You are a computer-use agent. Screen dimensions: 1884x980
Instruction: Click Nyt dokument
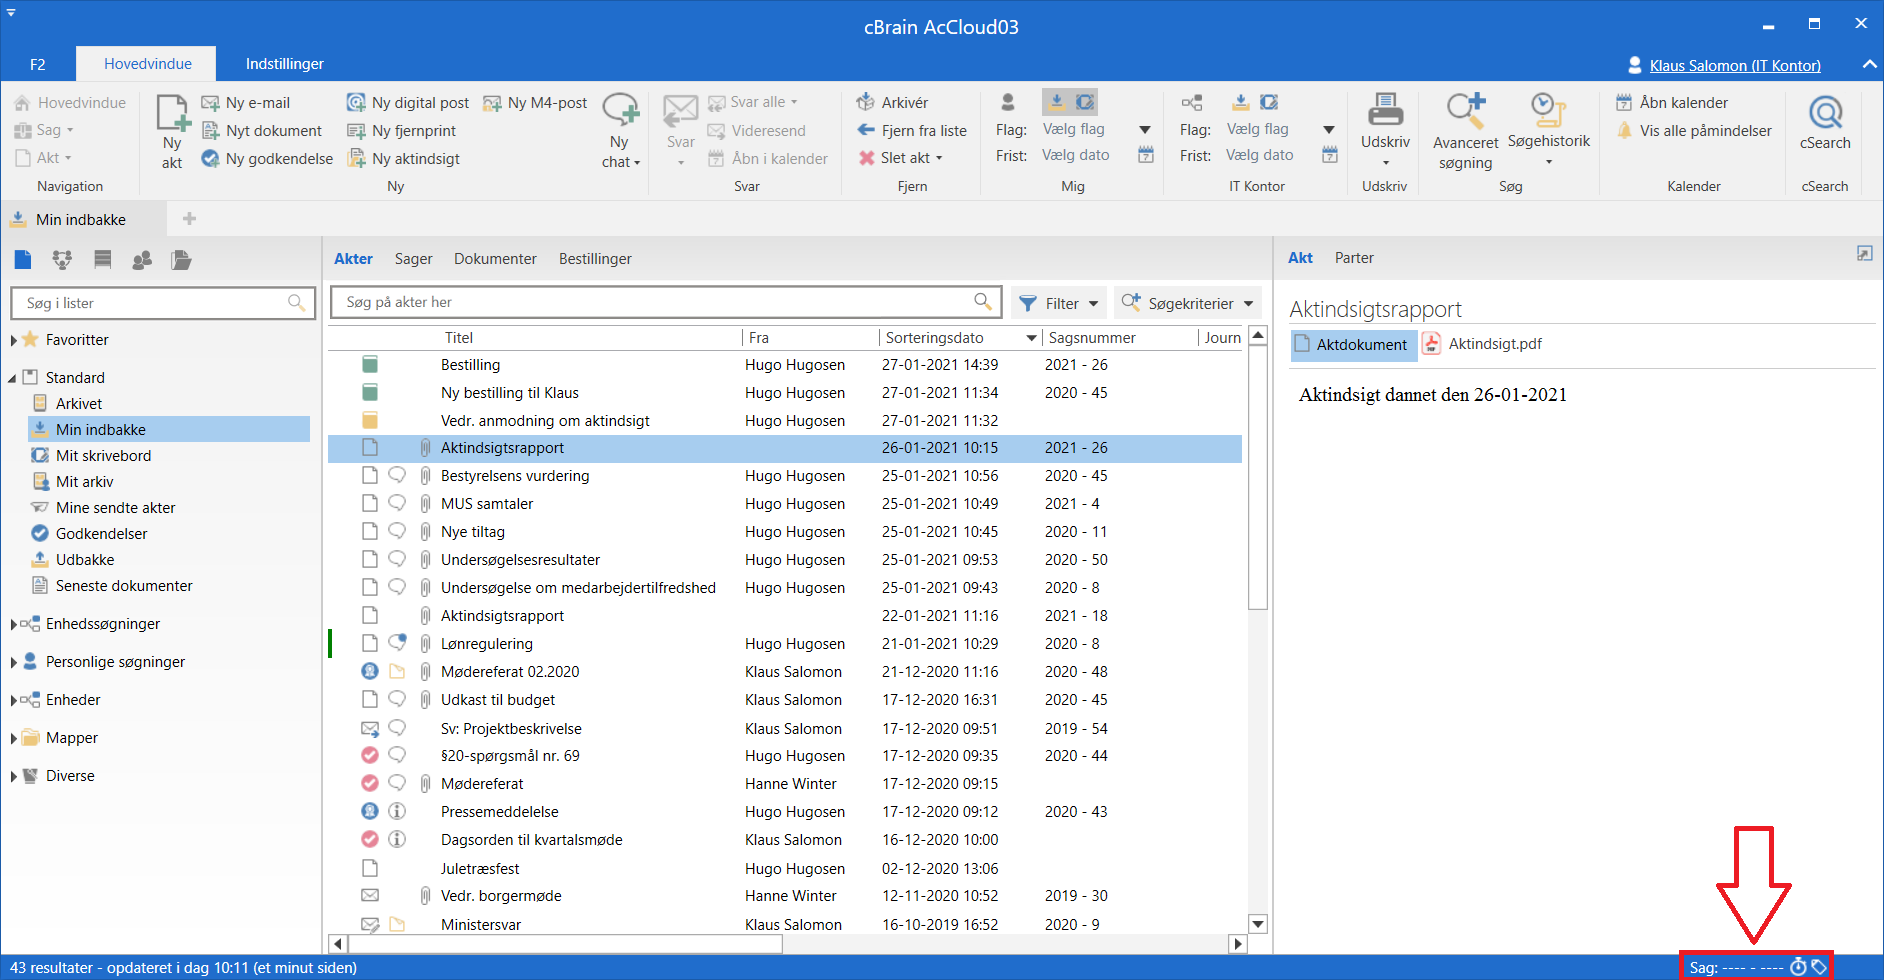click(262, 131)
